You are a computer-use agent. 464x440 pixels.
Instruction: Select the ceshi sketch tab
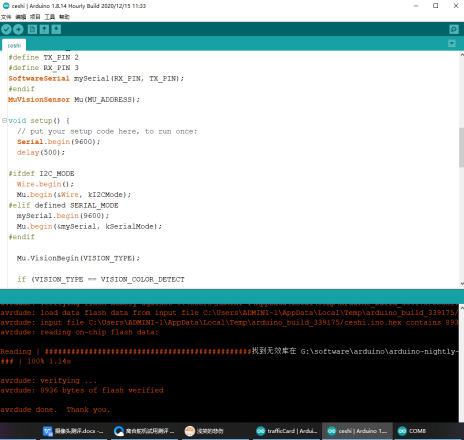coord(14,45)
